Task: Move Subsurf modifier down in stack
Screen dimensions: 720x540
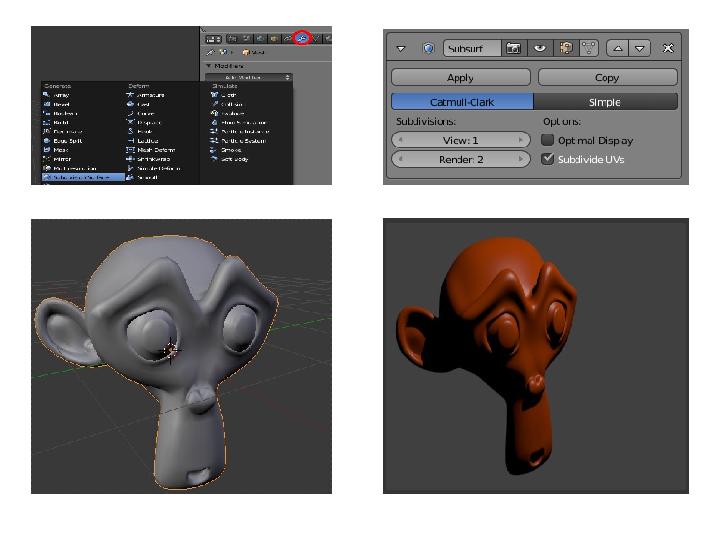Action: pyautogui.click(x=641, y=48)
